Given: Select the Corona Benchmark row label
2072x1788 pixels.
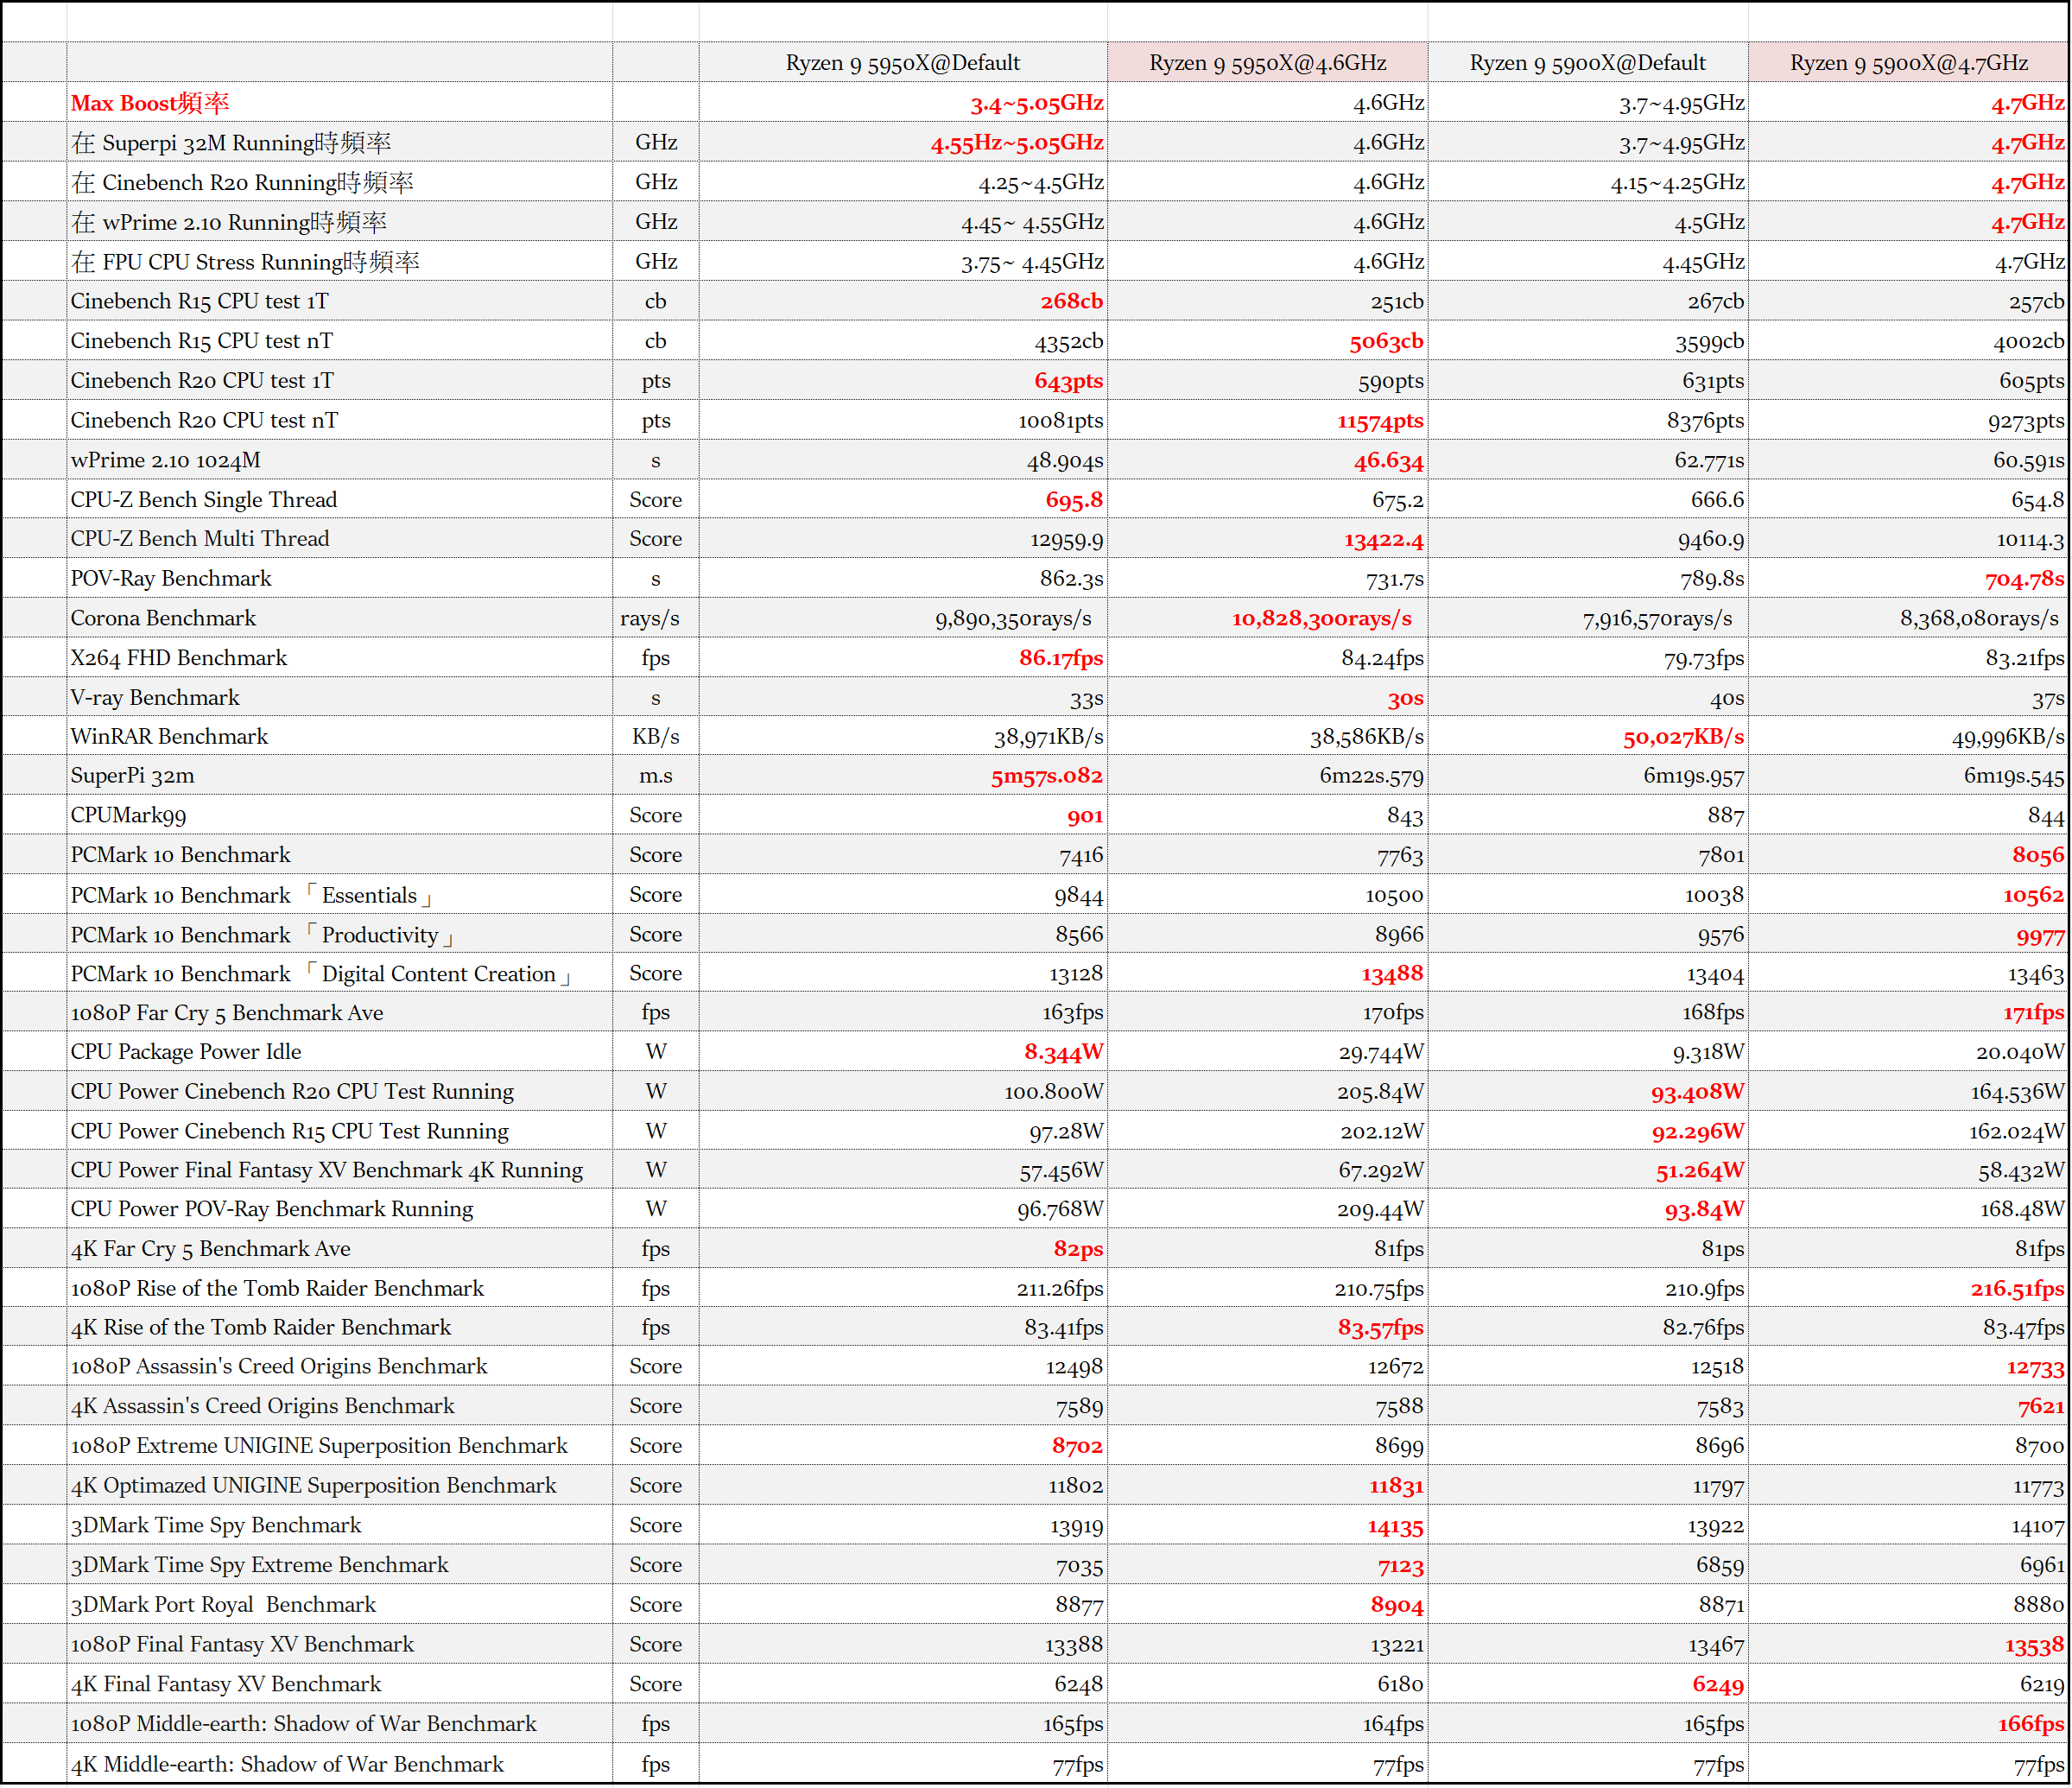Looking at the screenshot, I should (x=163, y=618).
